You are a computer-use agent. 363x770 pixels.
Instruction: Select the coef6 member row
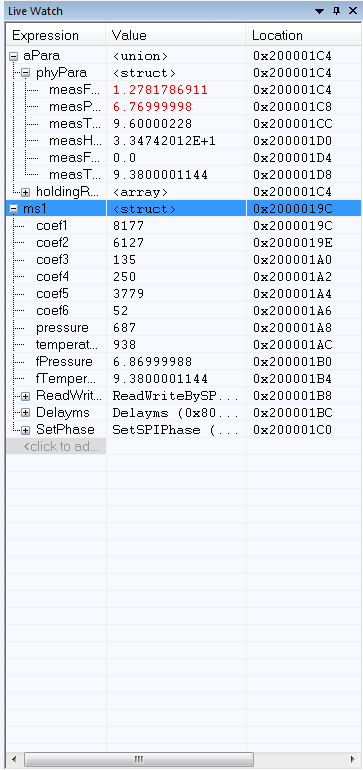184,311
